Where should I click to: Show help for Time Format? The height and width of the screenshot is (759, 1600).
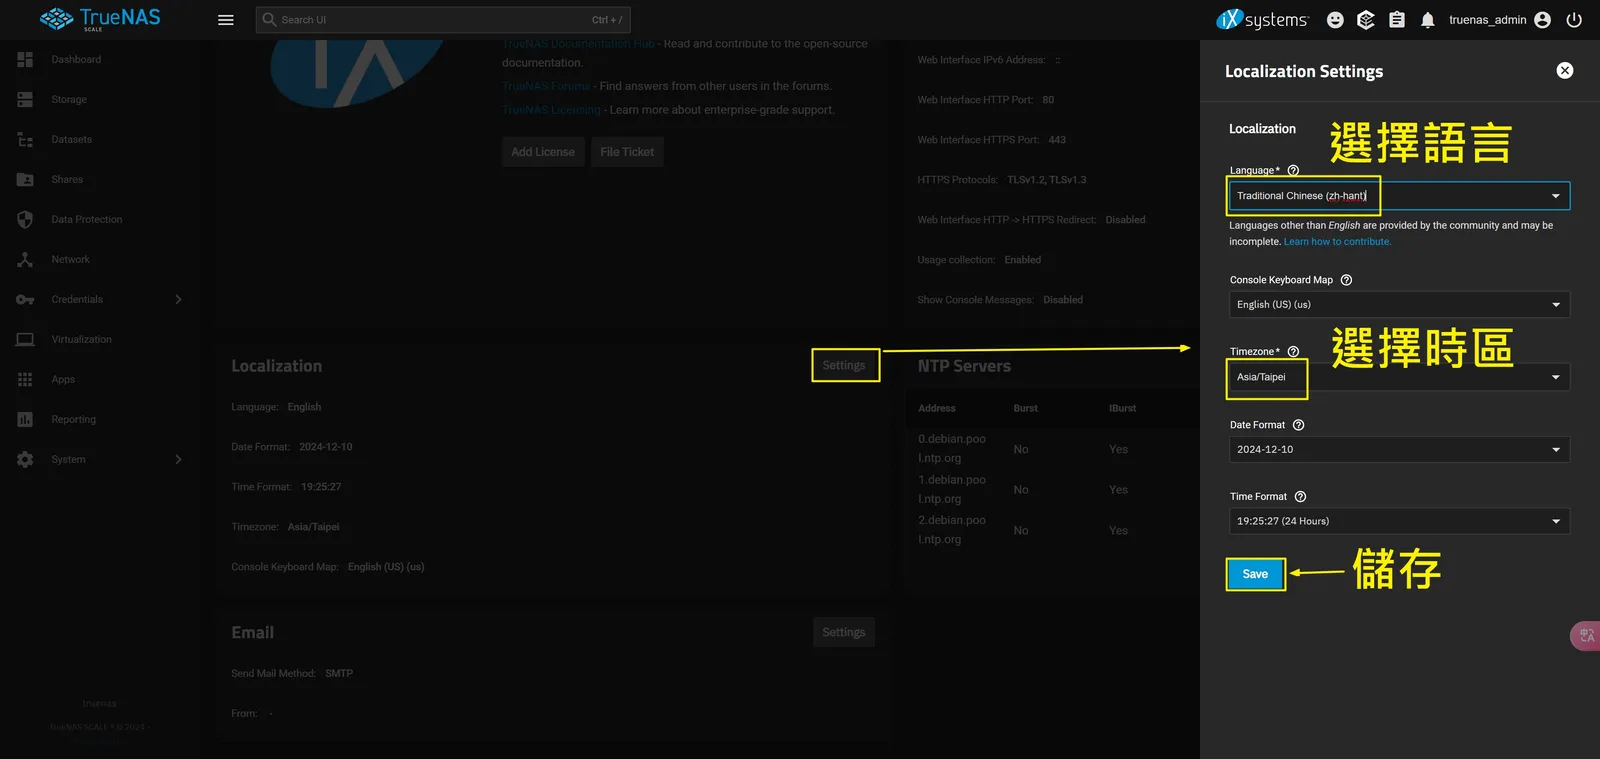[1300, 497]
